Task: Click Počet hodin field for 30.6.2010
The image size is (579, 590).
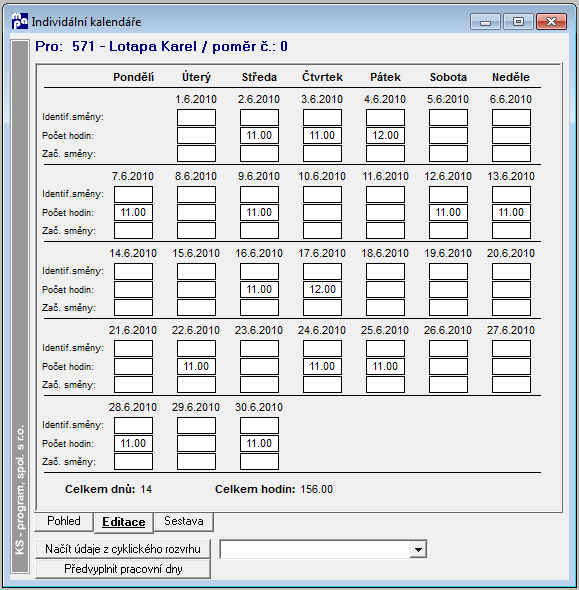Action: tap(259, 444)
